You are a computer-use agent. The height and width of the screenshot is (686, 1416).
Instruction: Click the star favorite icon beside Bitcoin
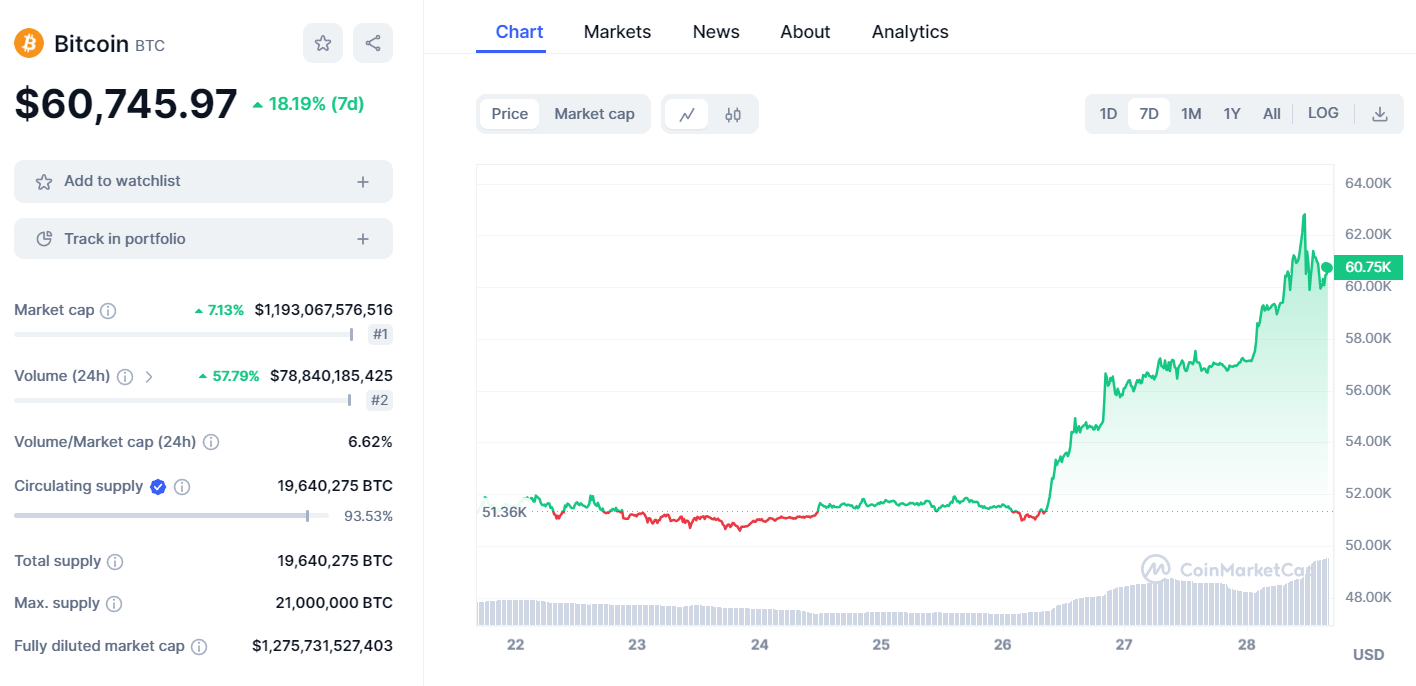323,43
